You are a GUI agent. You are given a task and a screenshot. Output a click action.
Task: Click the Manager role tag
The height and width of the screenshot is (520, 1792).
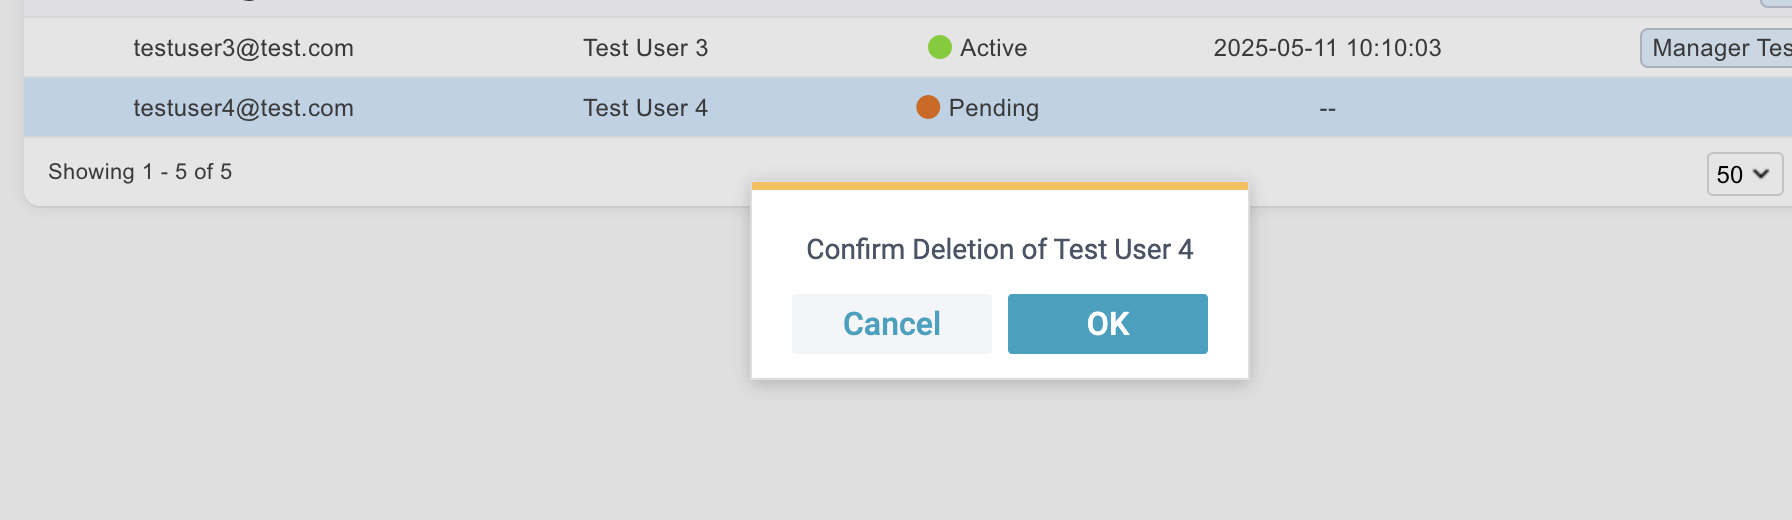[1717, 48]
